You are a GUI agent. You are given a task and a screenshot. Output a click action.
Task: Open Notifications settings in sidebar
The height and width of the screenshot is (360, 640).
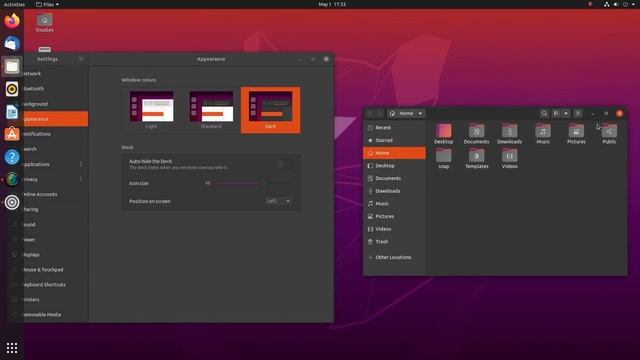click(56, 134)
